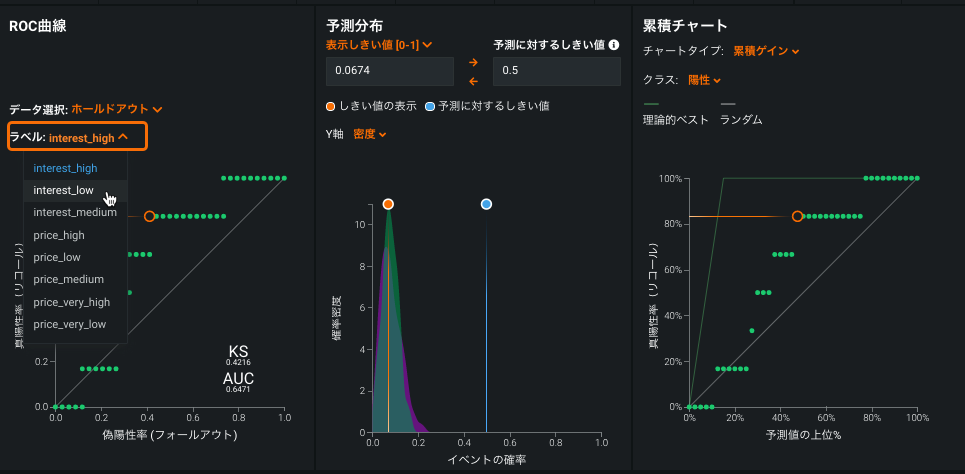Open the Y軸 密度 dropdown
This screenshot has height=474, width=965.
(x=370, y=134)
